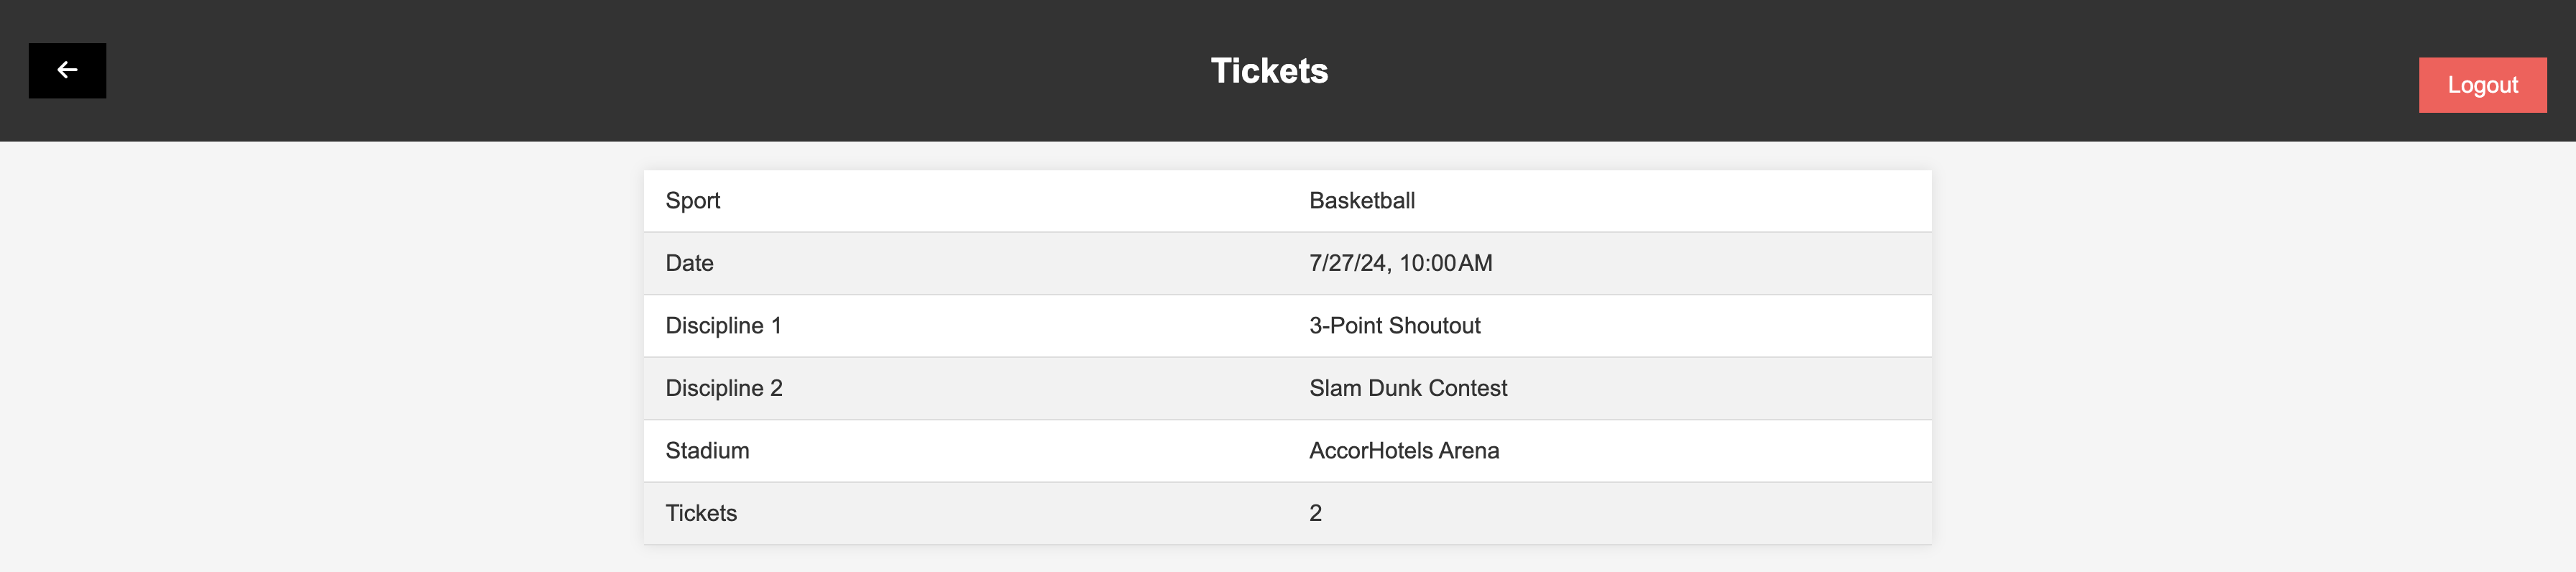This screenshot has width=2576, height=572.
Task: Click the 3-Point Shoutout value
Action: [x=1394, y=326]
